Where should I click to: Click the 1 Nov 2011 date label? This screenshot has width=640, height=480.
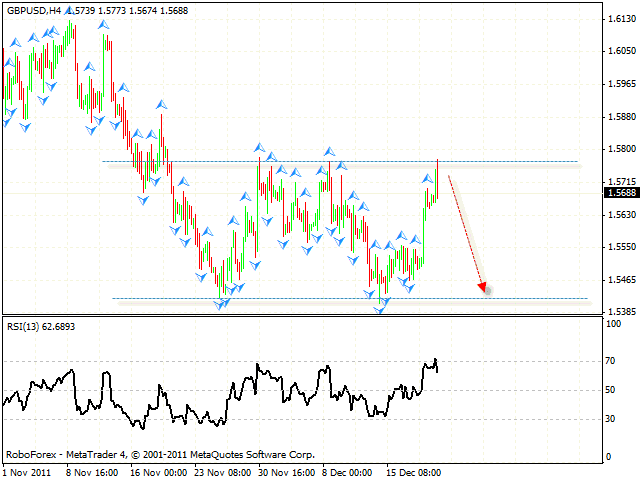click(x=26, y=471)
